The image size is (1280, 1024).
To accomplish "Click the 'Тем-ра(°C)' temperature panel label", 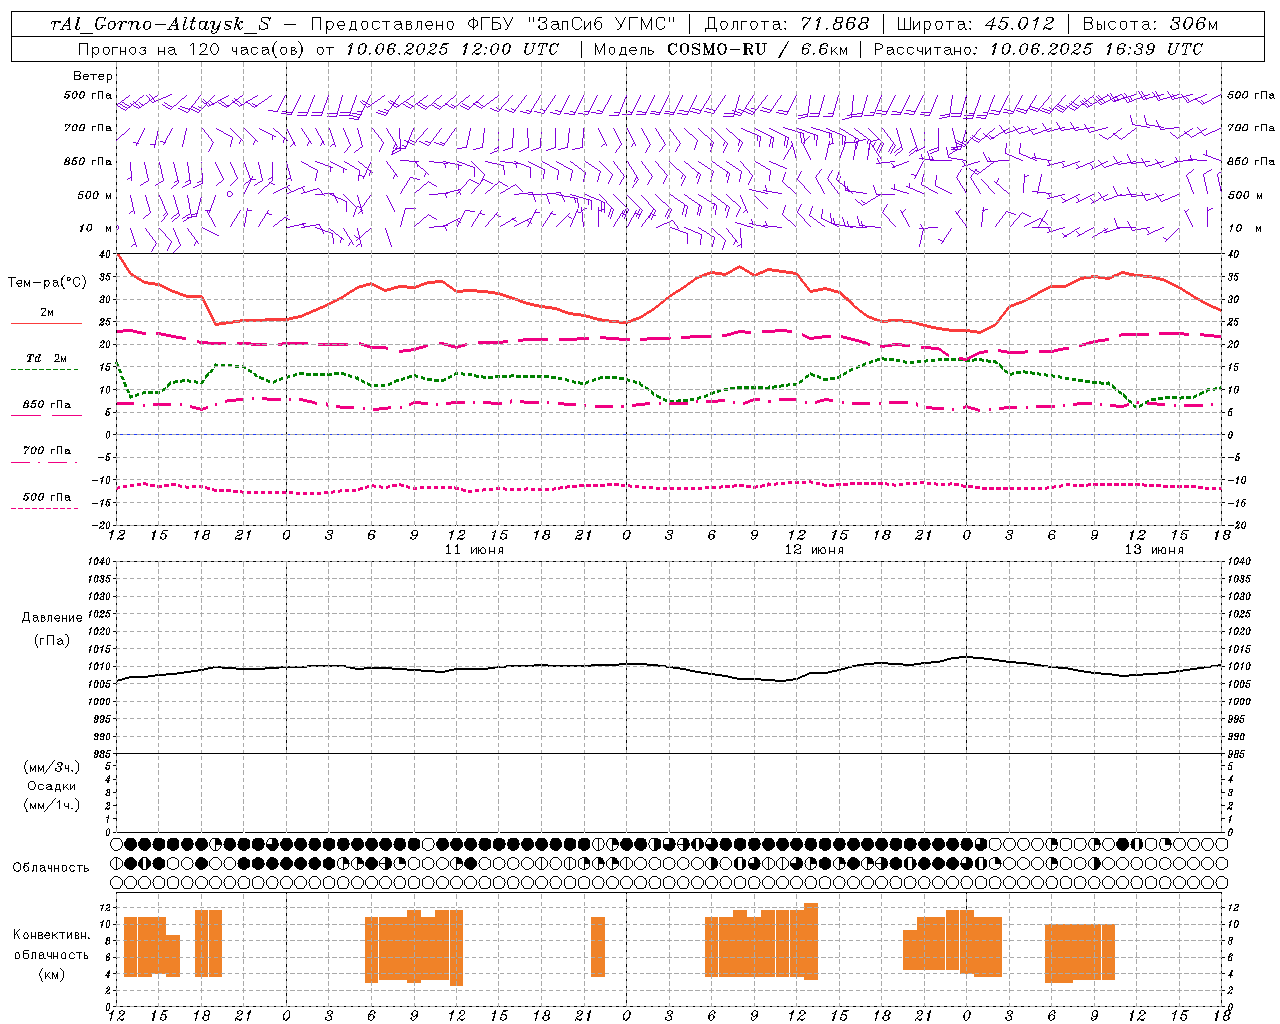I will [47, 283].
